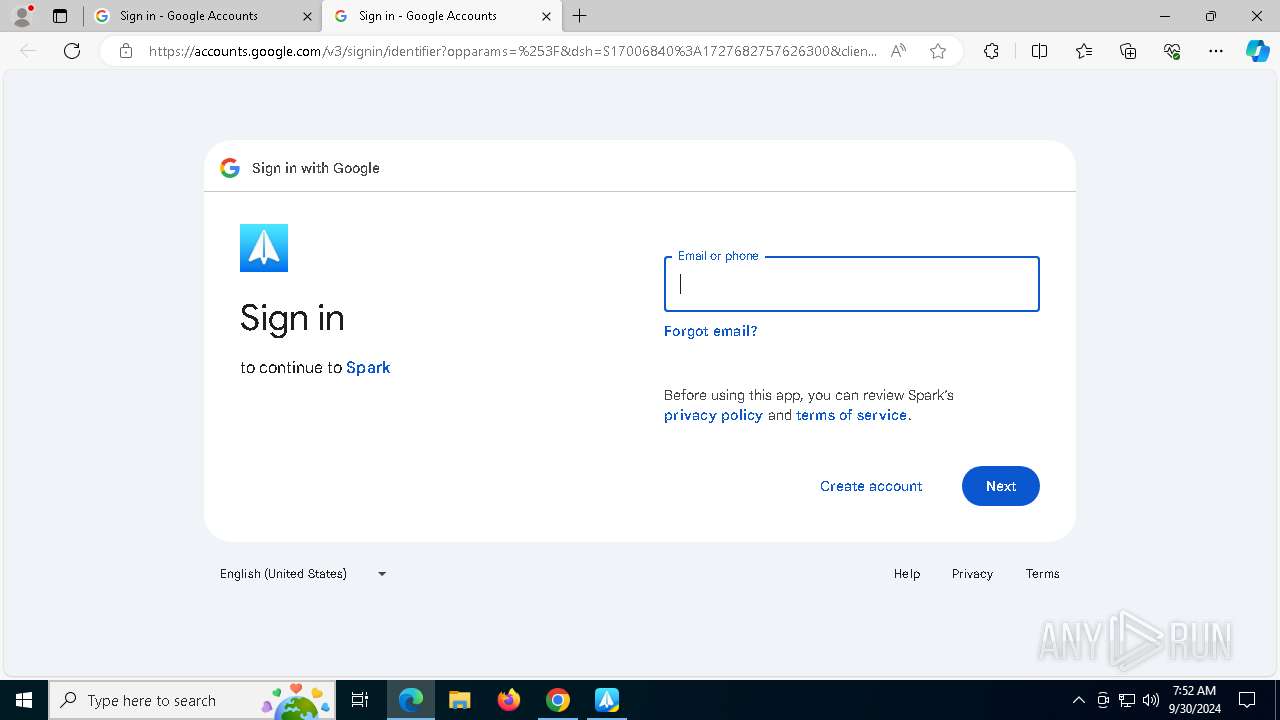Viewport: 1280px width, 720px height.
Task: Open the Privacy footer link
Action: click(x=972, y=574)
